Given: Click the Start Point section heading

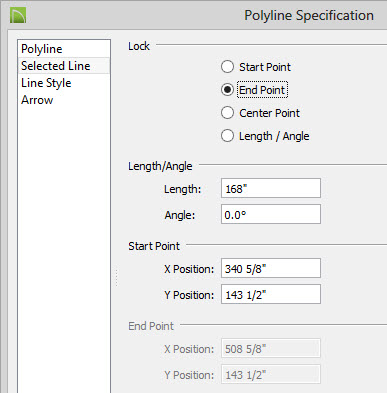Looking at the screenshot, I should (154, 246).
